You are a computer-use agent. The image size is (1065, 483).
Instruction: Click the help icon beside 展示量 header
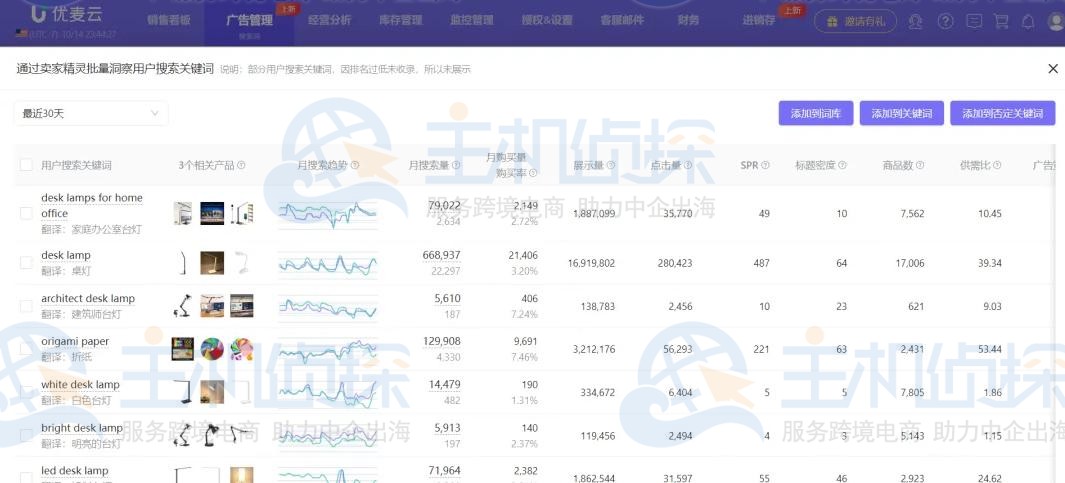(611, 165)
